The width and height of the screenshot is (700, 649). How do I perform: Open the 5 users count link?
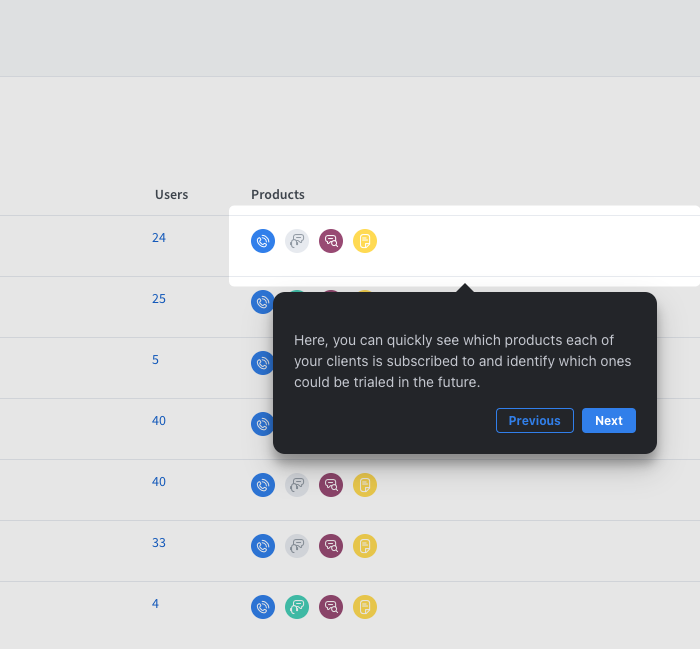[x=156, y=360]
